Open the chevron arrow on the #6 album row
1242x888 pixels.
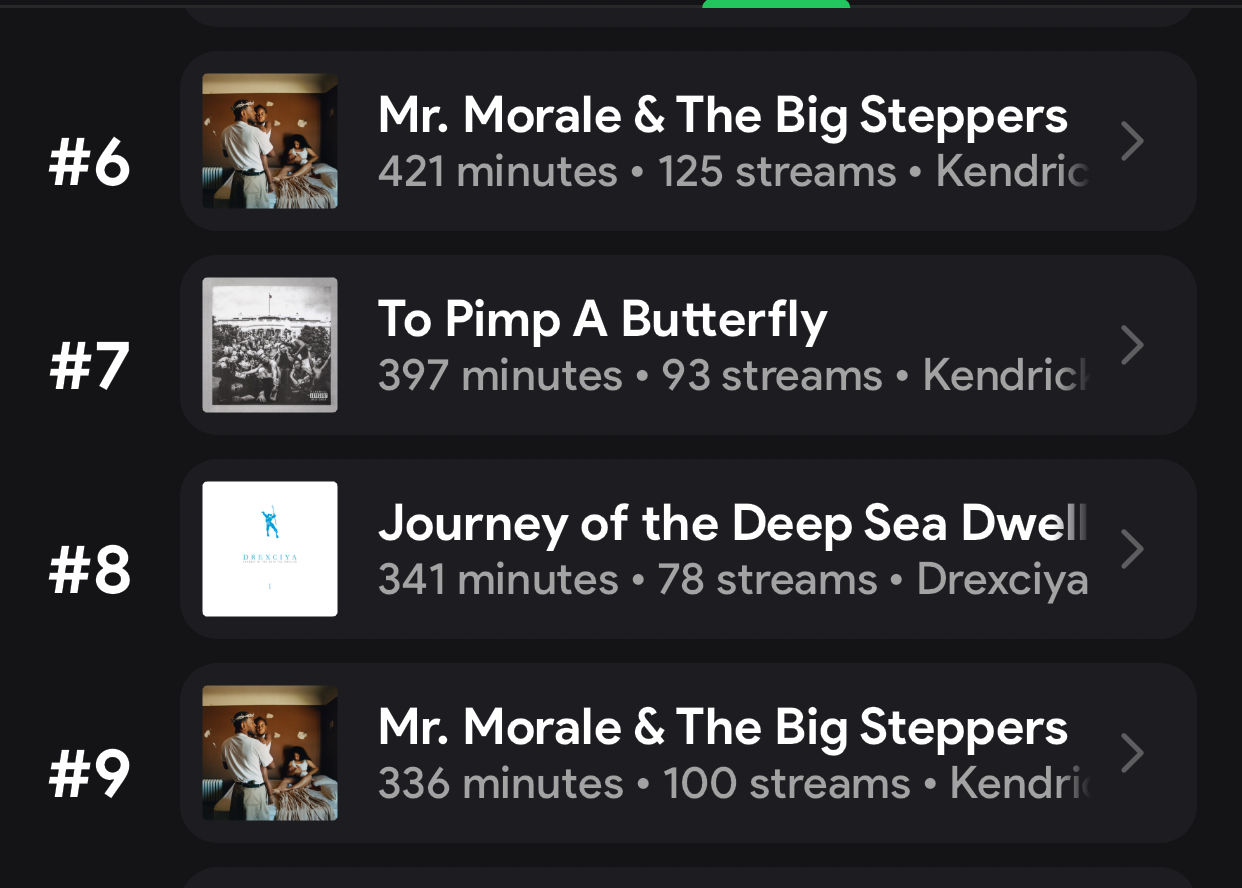point(1132,142)
